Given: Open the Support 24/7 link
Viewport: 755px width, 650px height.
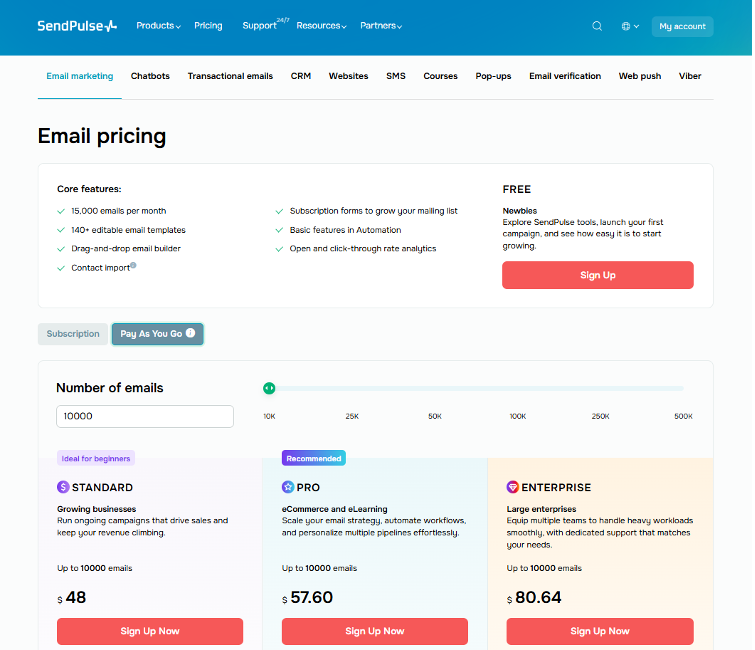Looking at the screenshot, I should [x=265, y=25].
